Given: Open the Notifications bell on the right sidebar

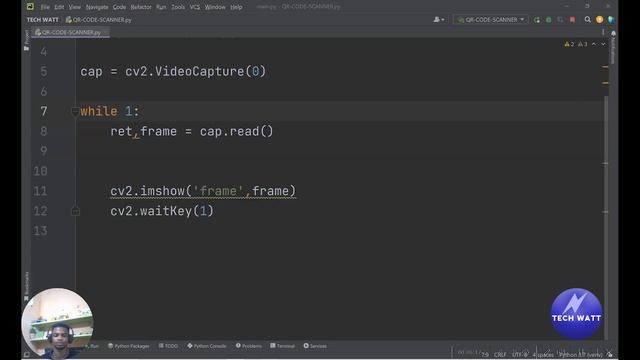Looking at the screenshot, I should pos(613,34).
